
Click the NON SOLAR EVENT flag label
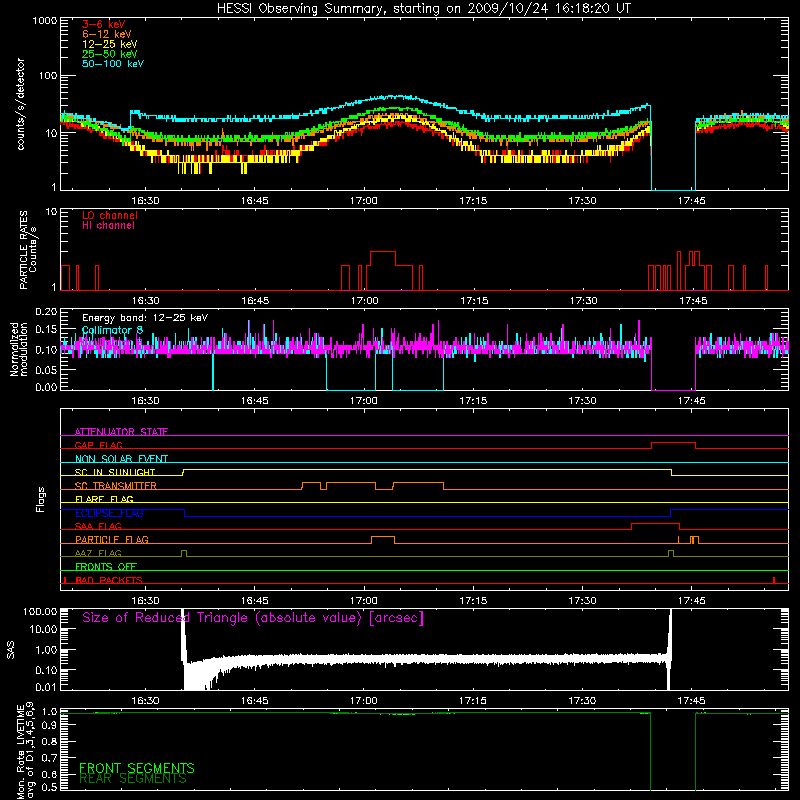[x=121, y=459]
